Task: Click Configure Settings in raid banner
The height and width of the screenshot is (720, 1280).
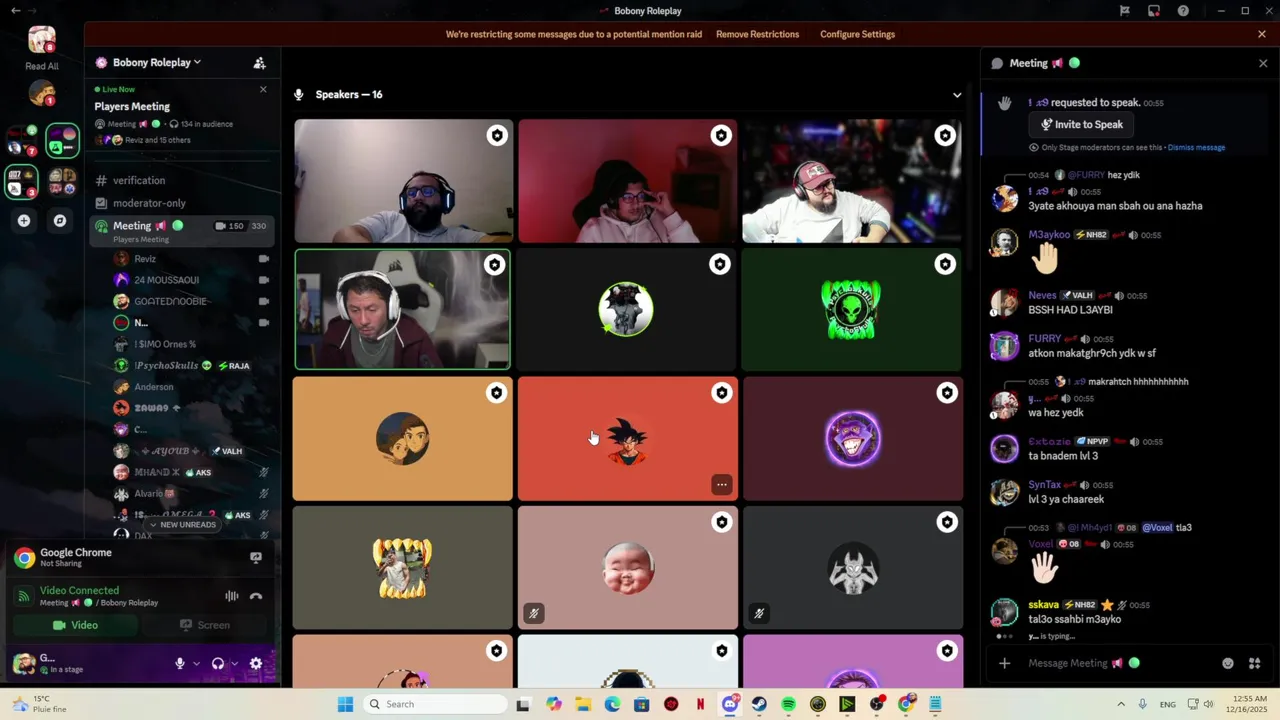Action: (857, 34)
